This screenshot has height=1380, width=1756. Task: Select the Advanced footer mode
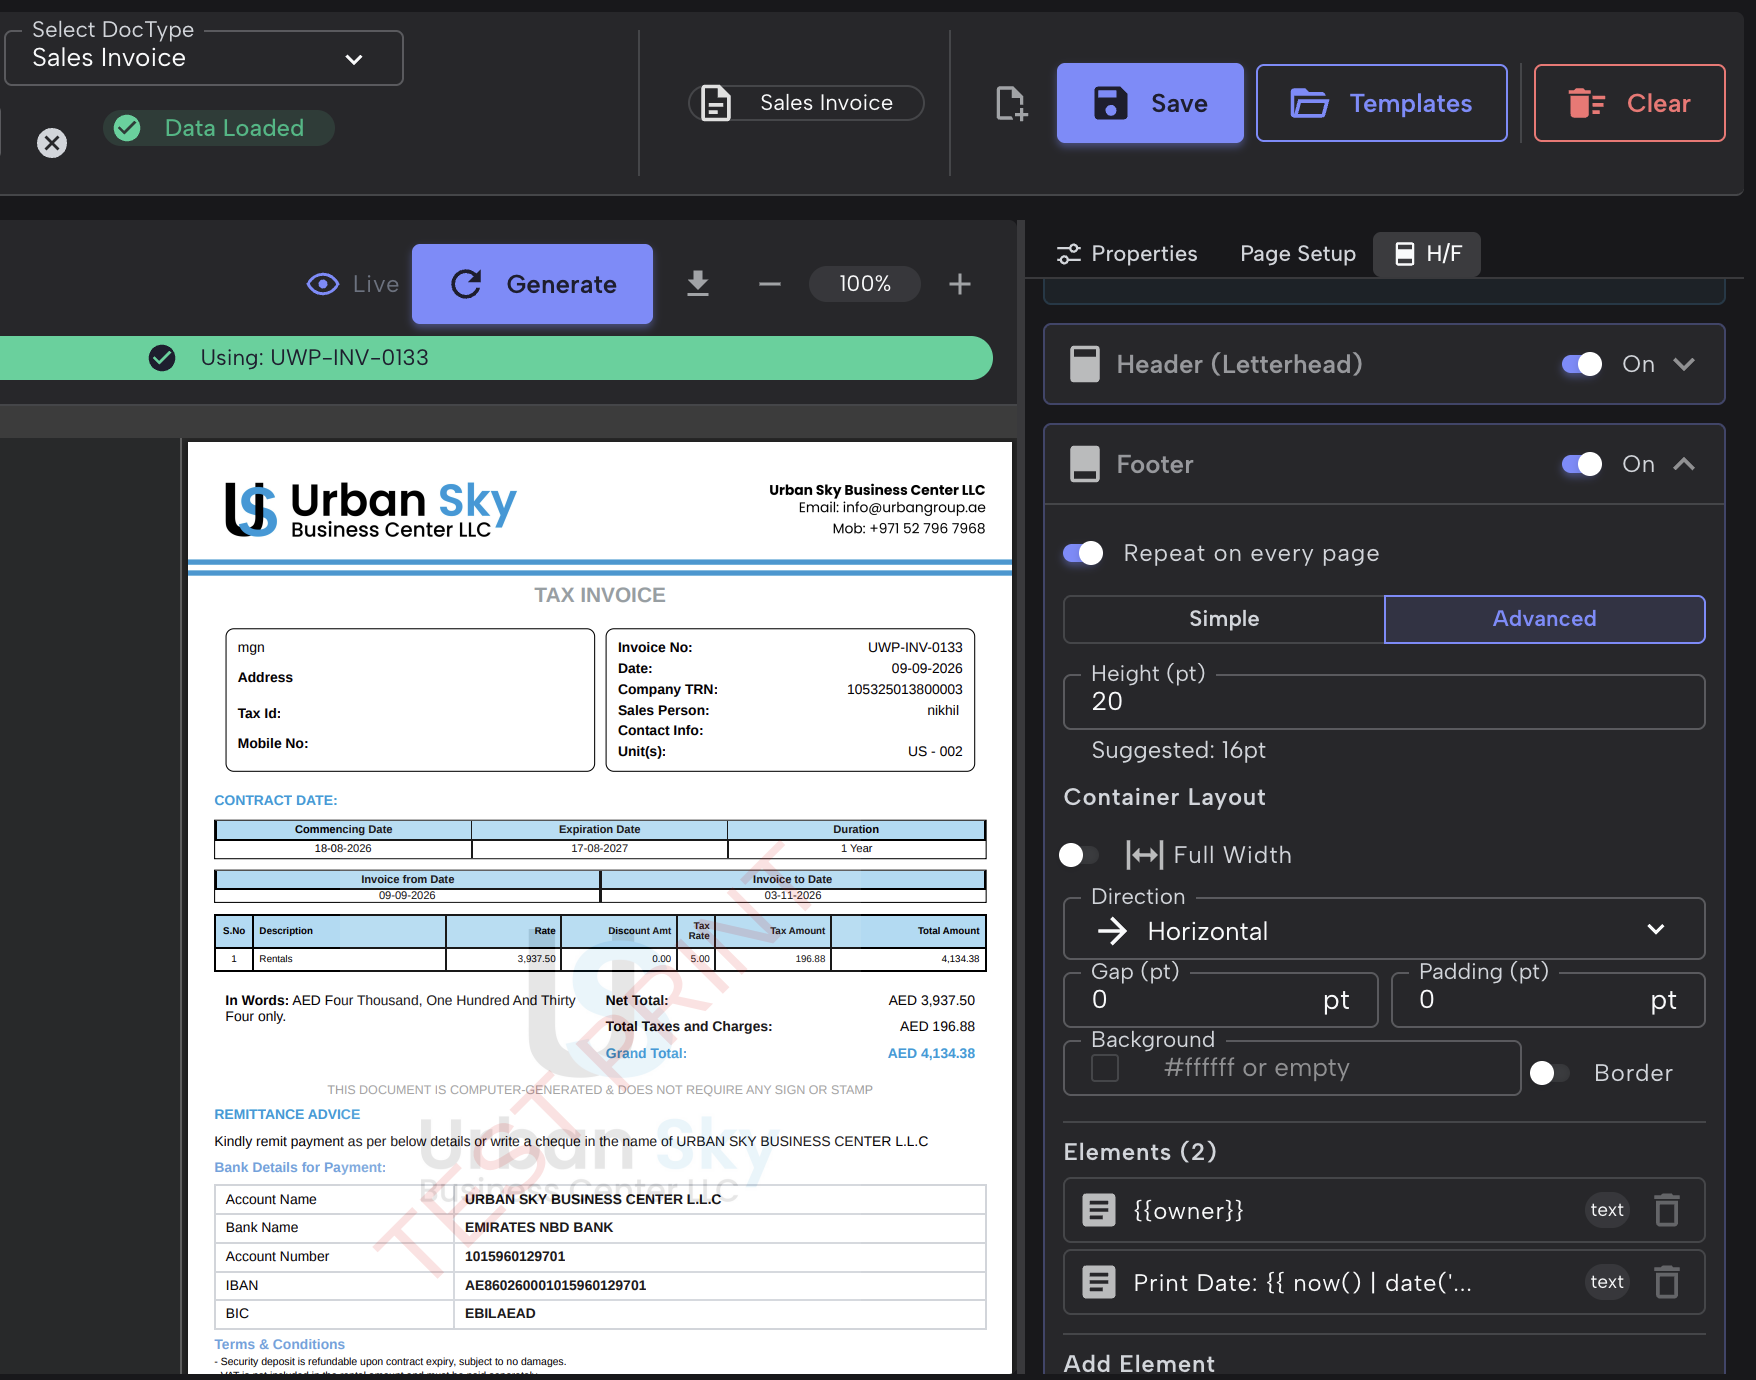click(1544, 619)
